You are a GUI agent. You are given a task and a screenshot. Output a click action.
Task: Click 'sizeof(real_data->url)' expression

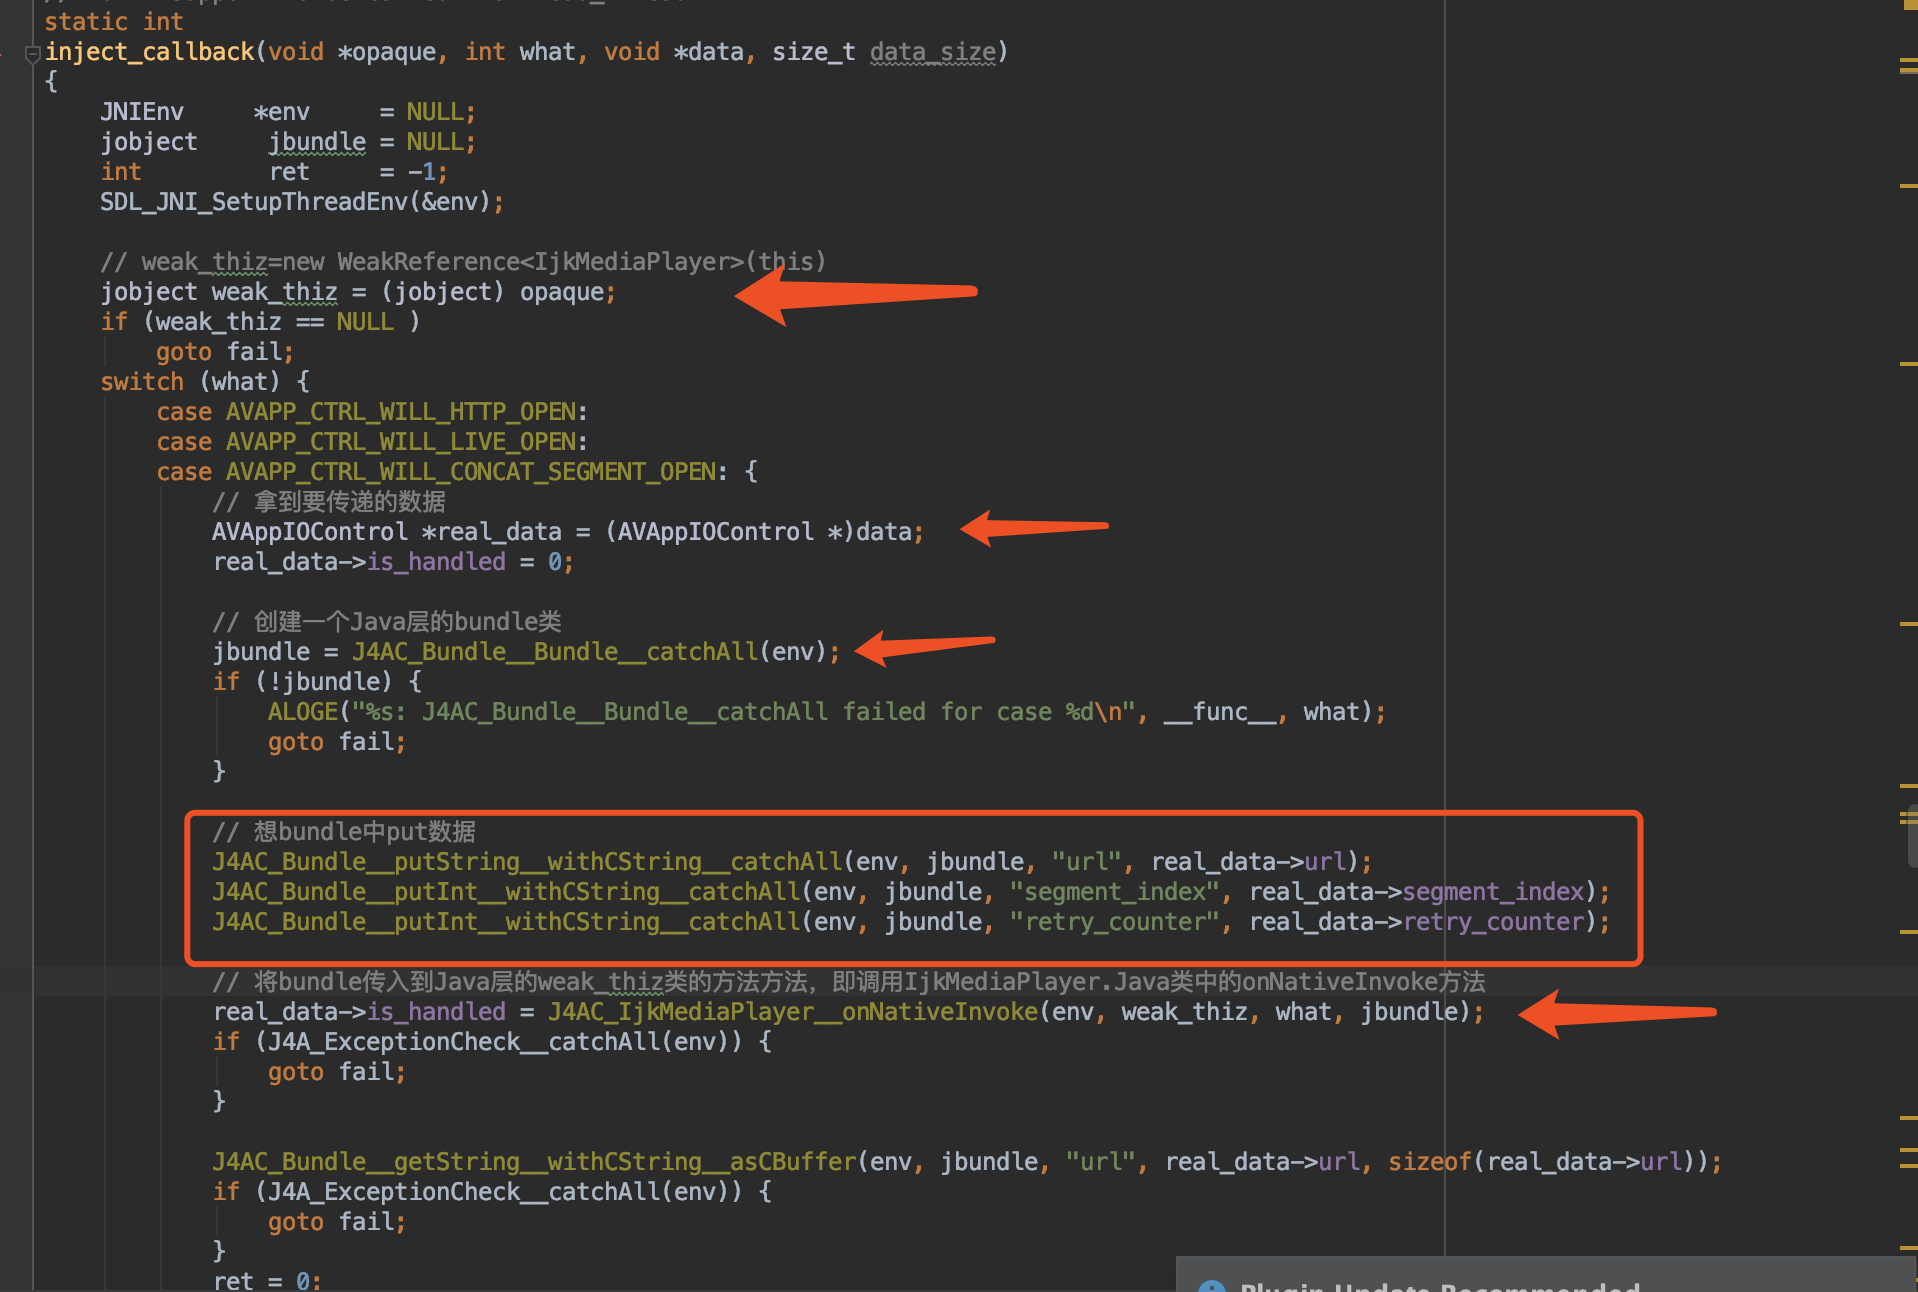point(1548,1162)
